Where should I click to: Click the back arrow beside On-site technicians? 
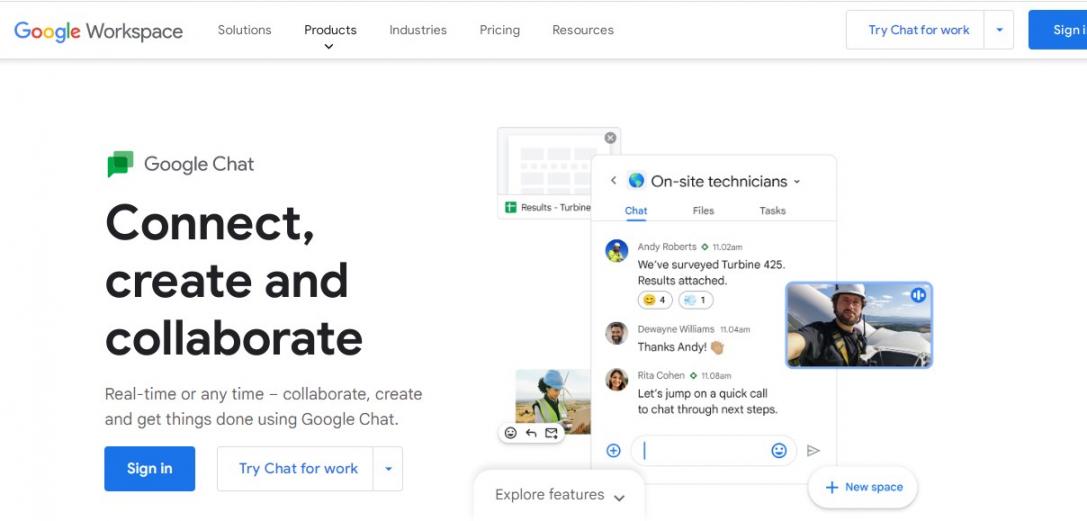(613, 181)
